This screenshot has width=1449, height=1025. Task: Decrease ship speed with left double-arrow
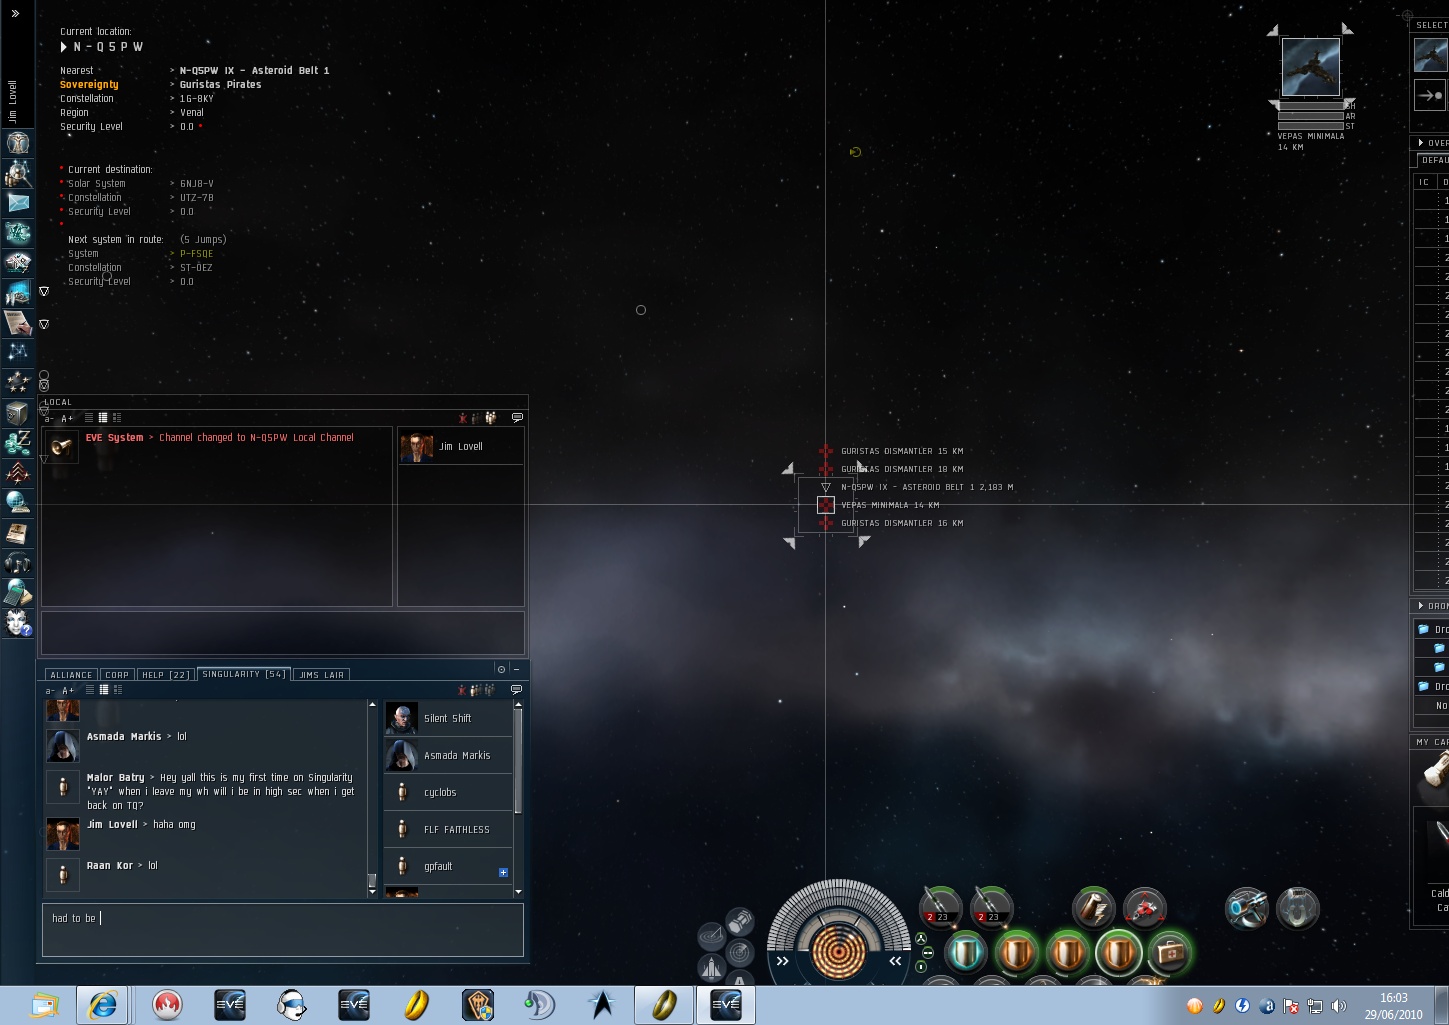point(782,961)
